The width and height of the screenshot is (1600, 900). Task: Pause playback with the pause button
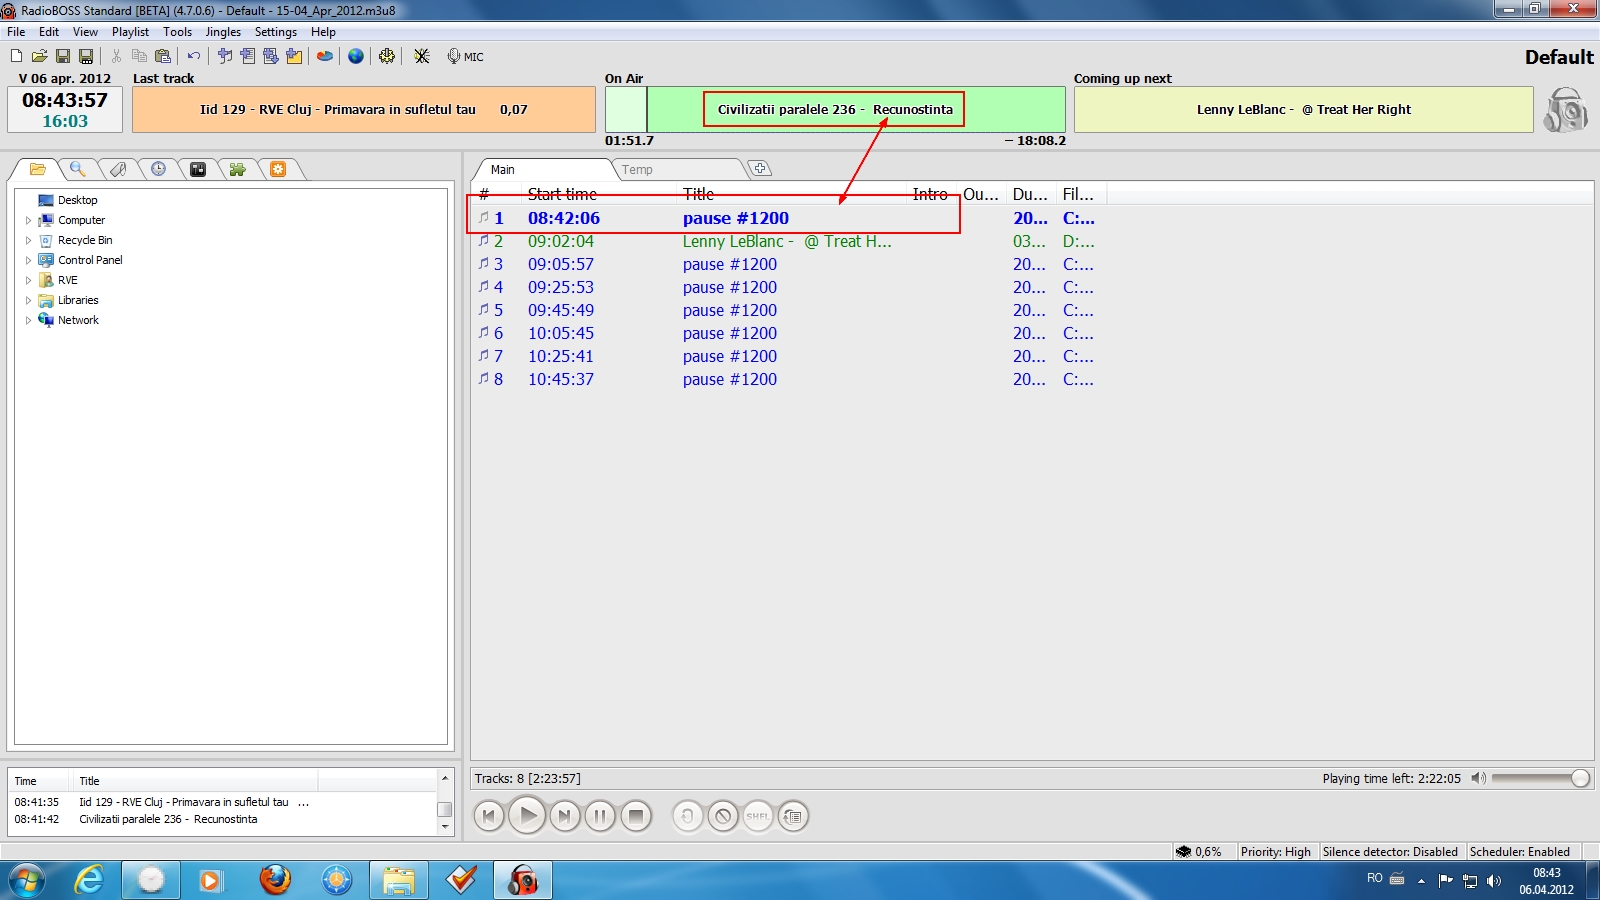600,816
